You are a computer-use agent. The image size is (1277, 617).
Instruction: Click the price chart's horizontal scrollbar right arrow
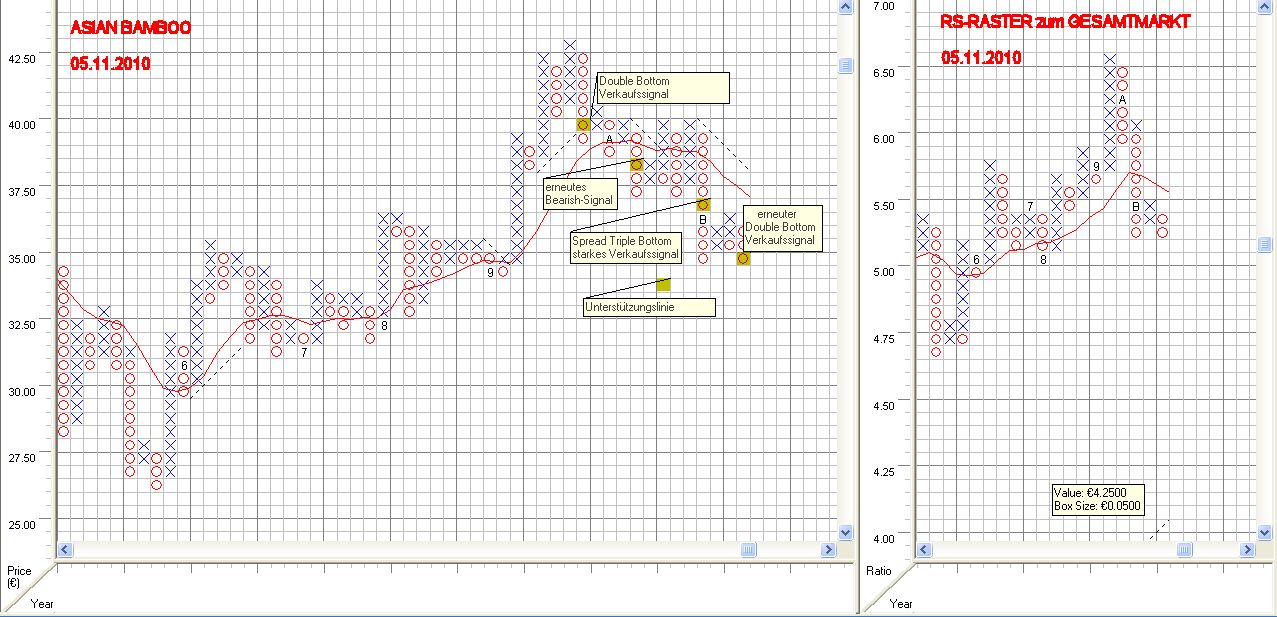click(x=828, y=550)
